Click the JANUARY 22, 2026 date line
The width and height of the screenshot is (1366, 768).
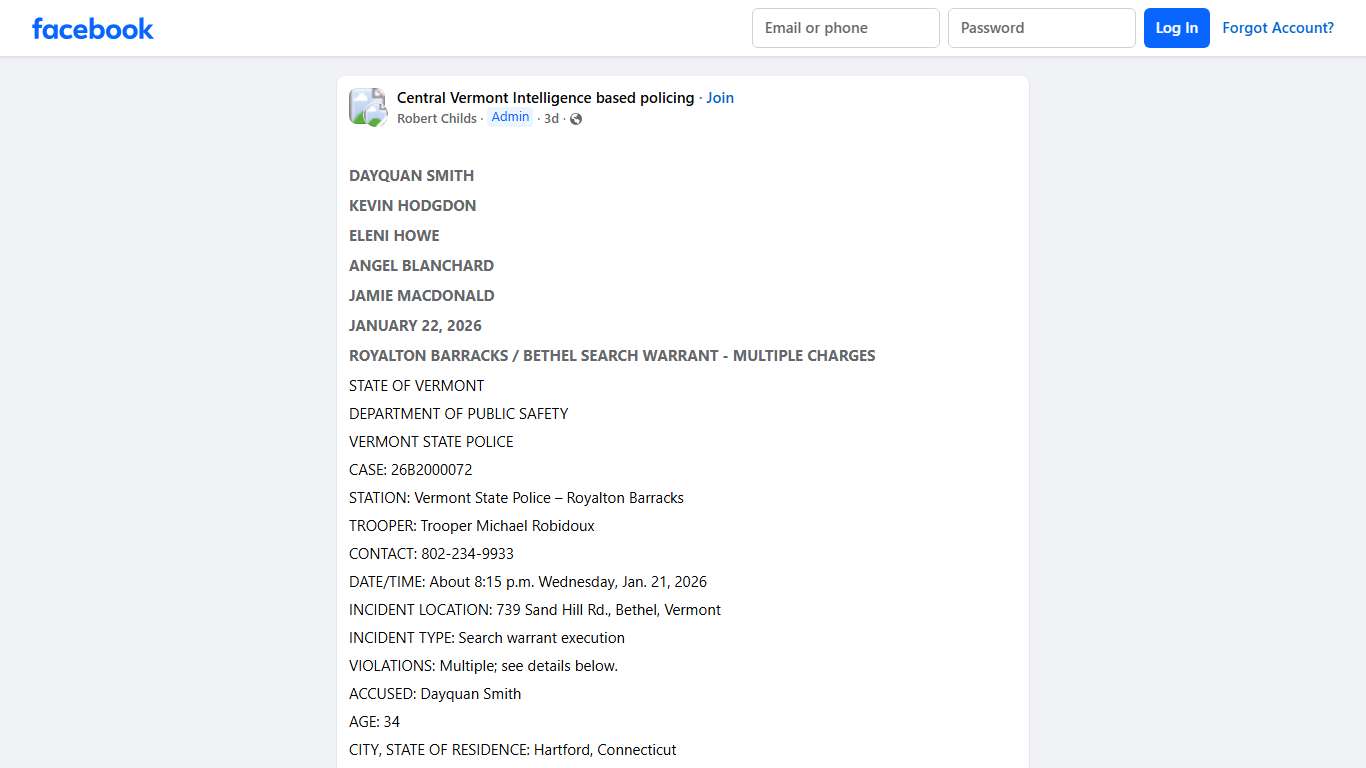[x=415, y=325]
